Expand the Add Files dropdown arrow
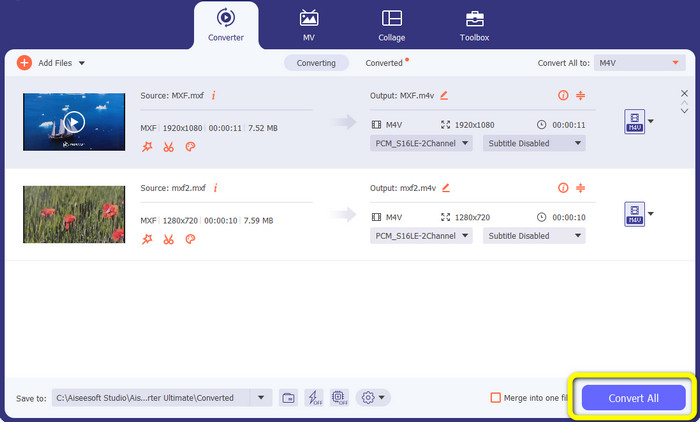 (x=82, y=63)
